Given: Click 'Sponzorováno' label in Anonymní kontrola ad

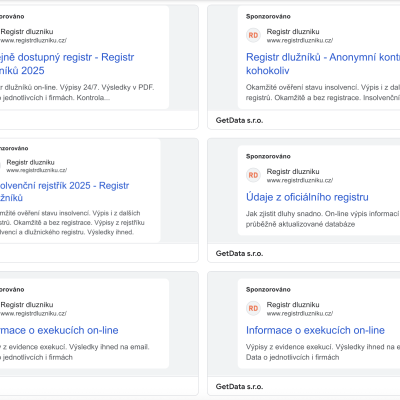Looking at the screenshot, I should (x=268, y=16).
